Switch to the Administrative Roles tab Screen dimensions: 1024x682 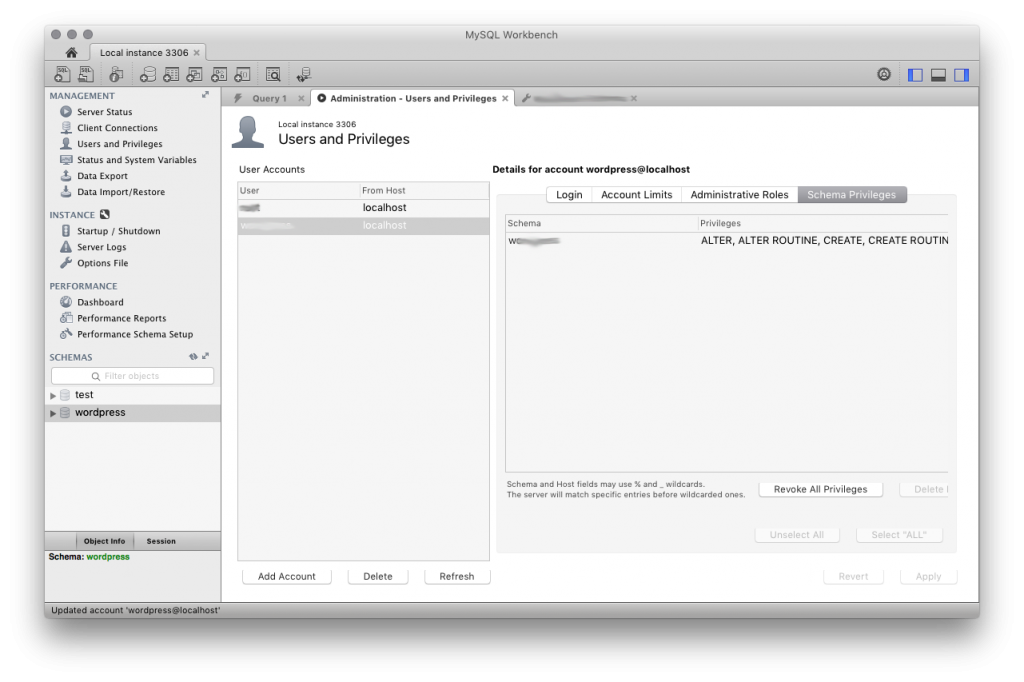(x=739, y=195)
